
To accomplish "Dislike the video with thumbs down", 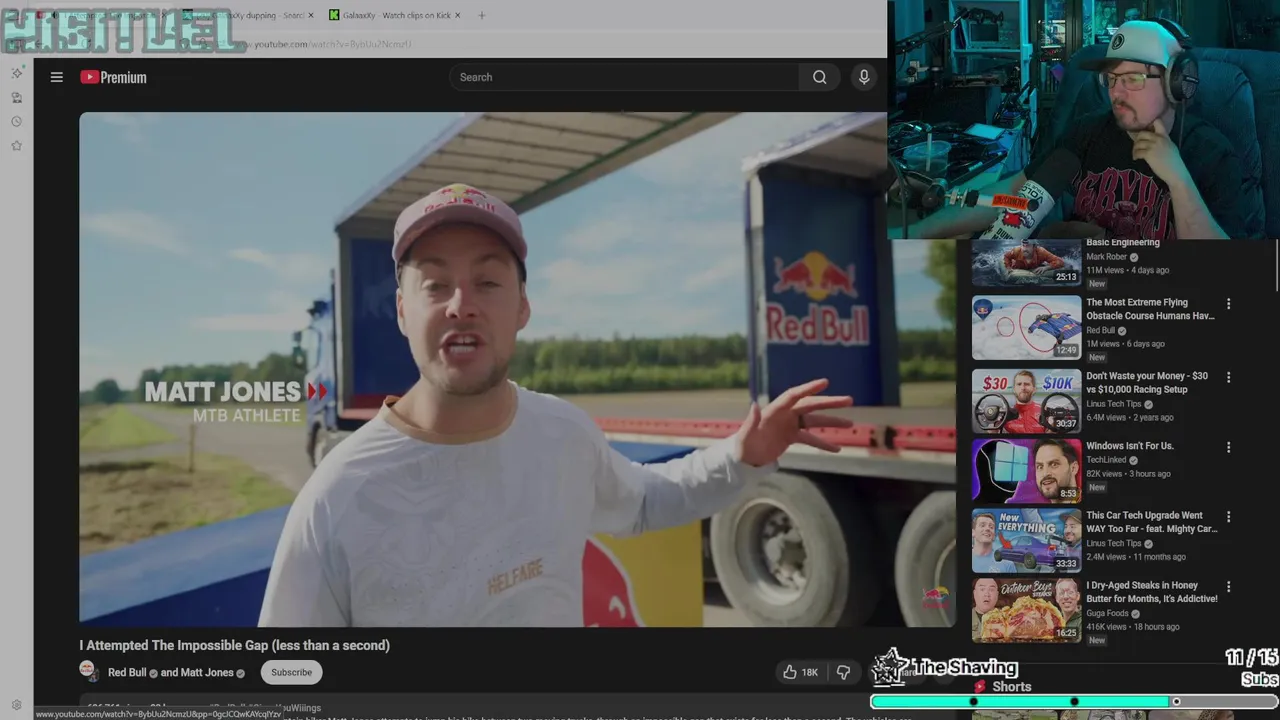I will 843,672.
